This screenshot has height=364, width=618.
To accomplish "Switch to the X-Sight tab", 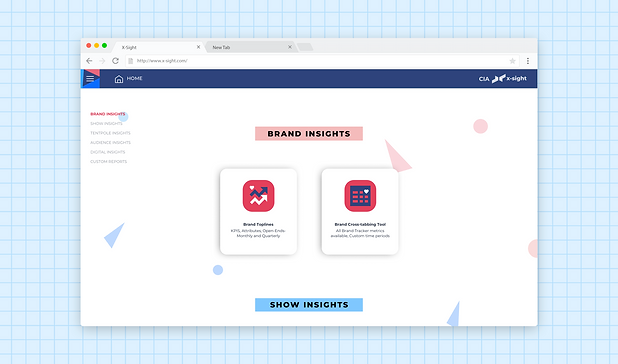I will pos(158,47).
